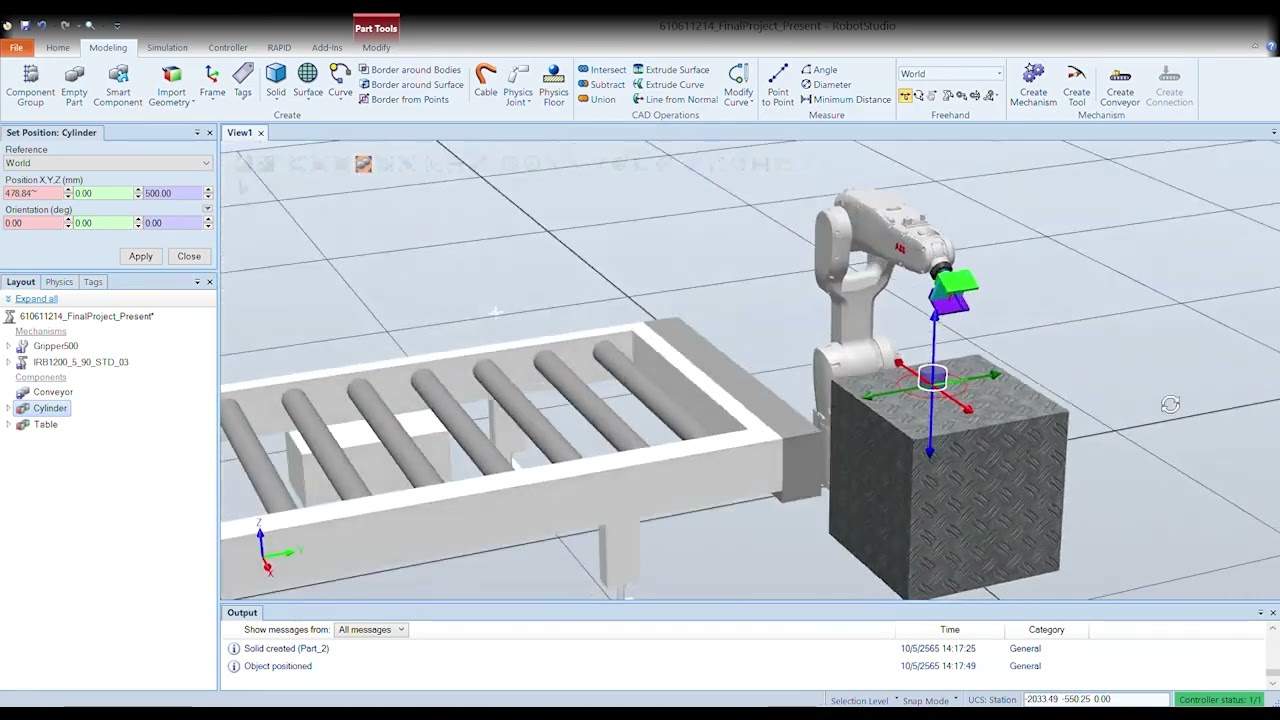Click Close in Set Position panel

(189, 256)
